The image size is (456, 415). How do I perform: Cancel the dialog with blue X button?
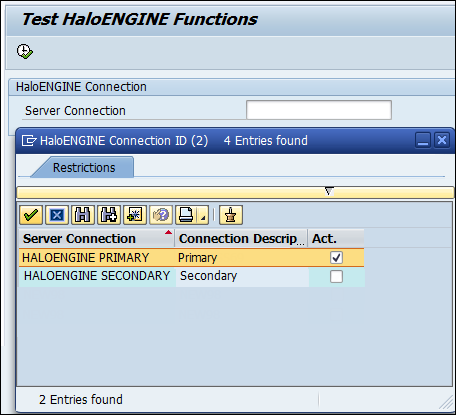[57, 215]
